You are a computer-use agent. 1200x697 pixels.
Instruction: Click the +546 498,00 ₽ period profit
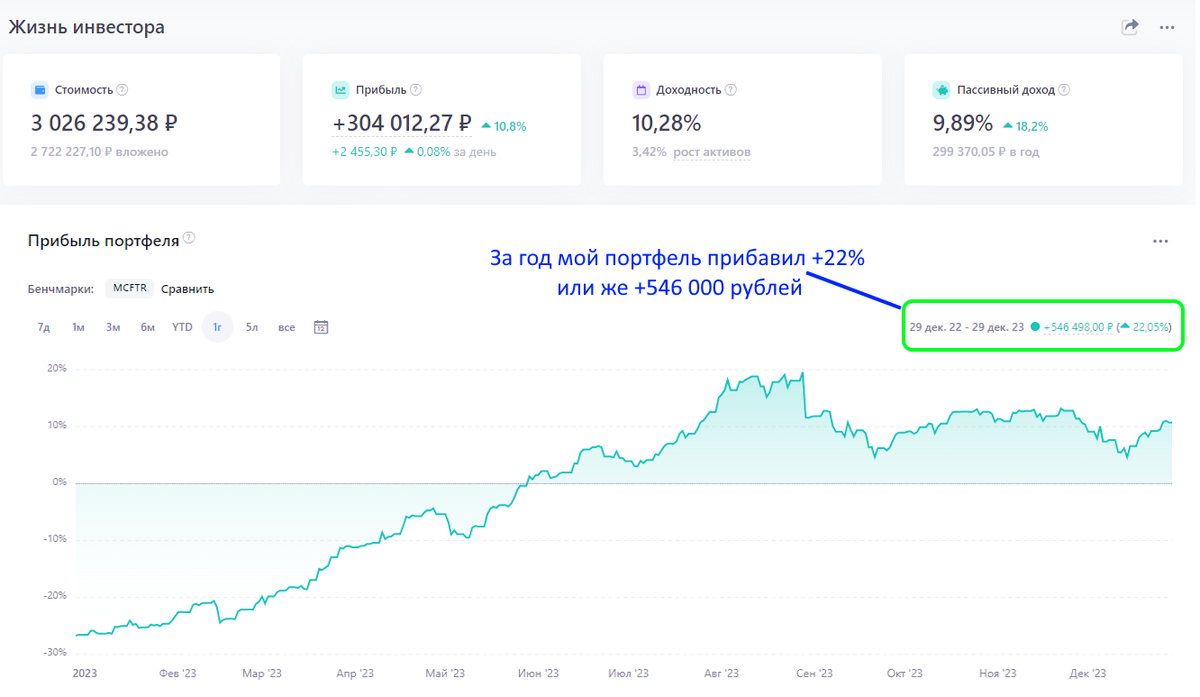point(1079,327)
